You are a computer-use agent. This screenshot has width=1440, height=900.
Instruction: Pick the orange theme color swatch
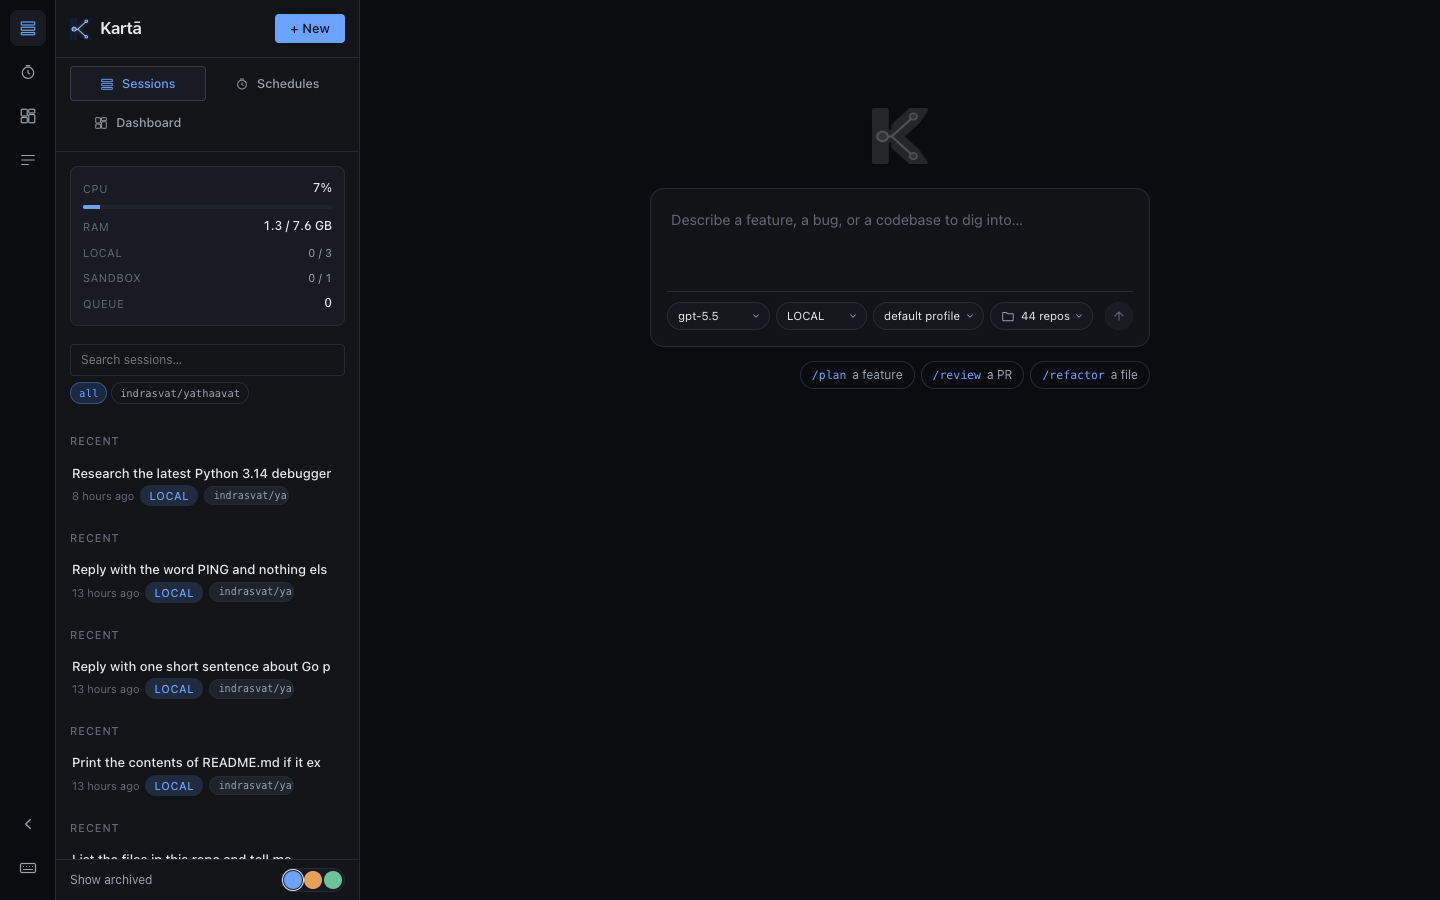click(313, 880)
